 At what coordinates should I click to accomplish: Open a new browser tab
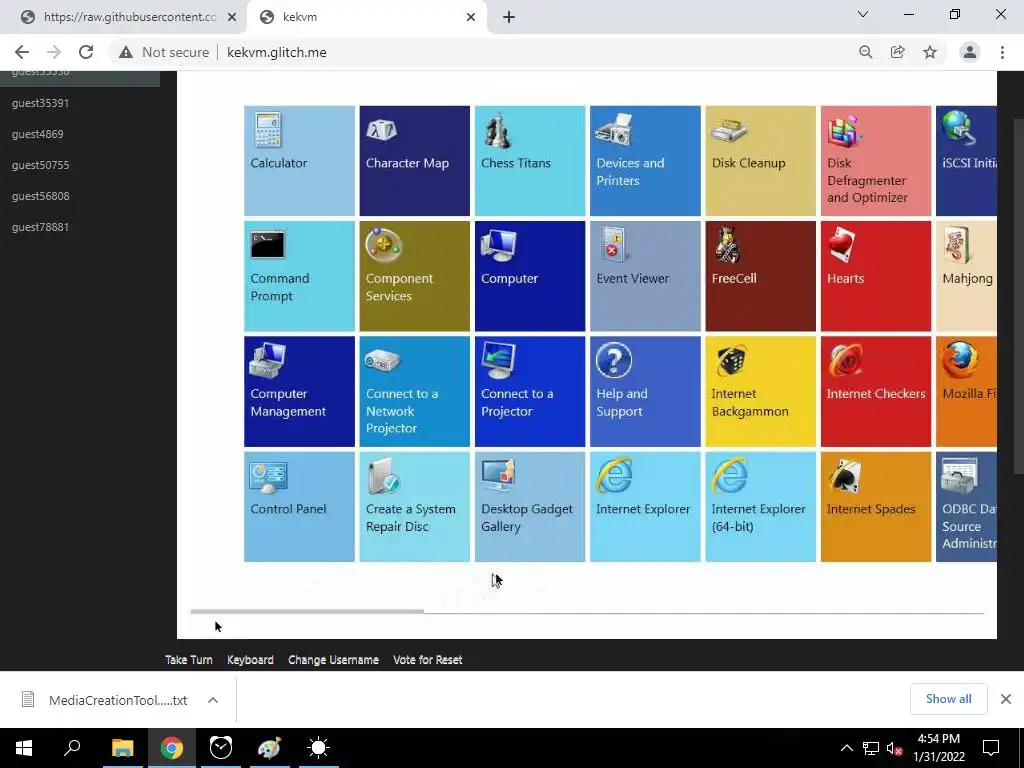click(x=509, y=17)
